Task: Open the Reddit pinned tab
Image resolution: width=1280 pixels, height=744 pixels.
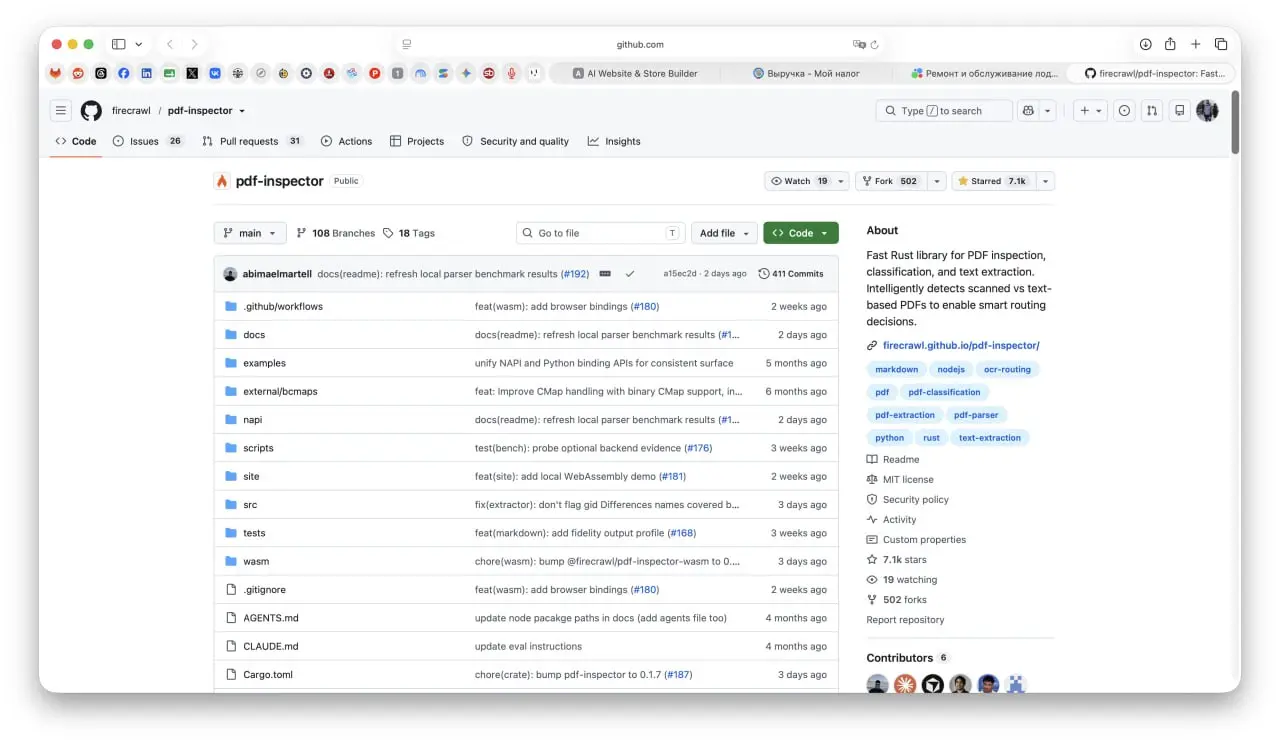Action: tap(78, 73)
